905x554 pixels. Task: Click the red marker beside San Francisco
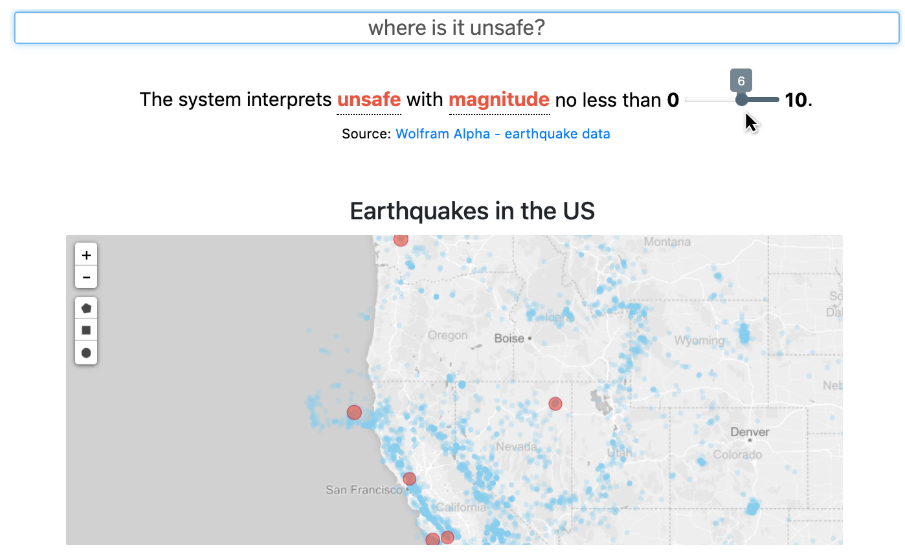coord(408,479)
